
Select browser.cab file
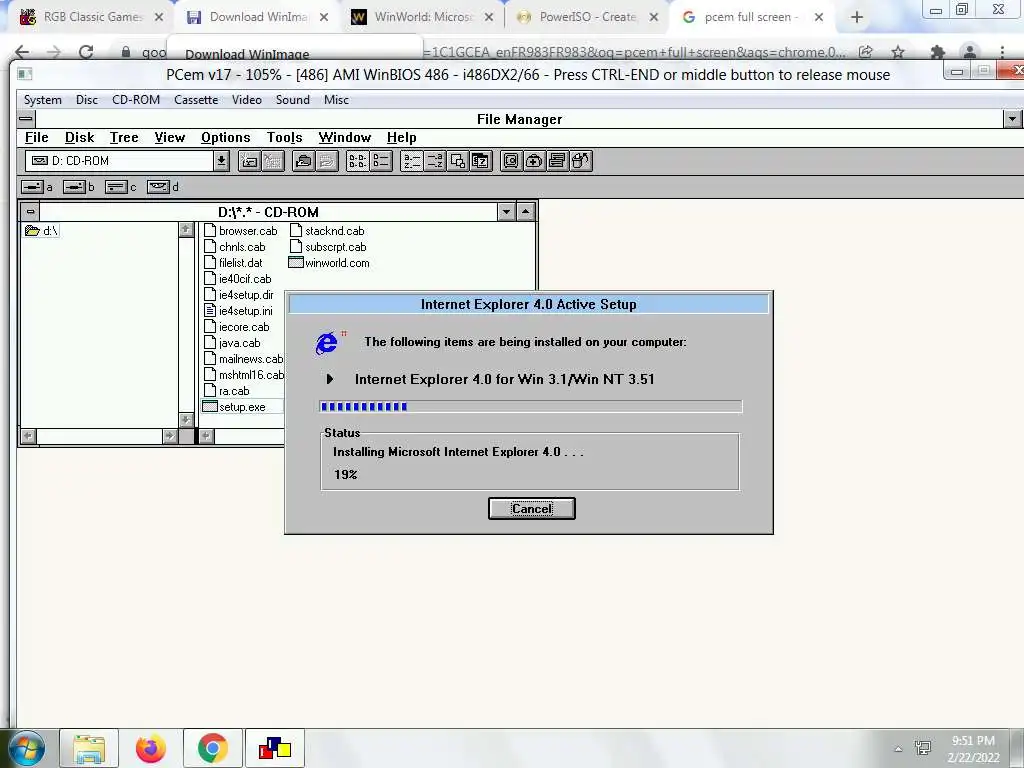click(x=241, y=231)
